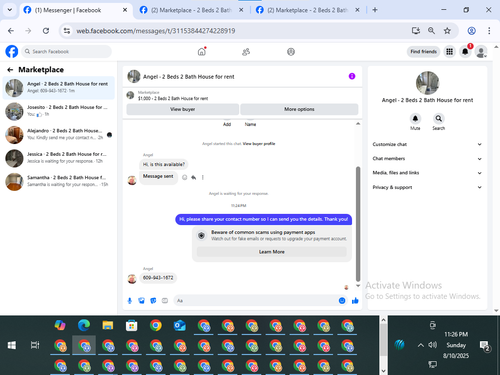Open the notifications bell icon
500x375 pixels.
pyautogui.click(x=465, y=52)
